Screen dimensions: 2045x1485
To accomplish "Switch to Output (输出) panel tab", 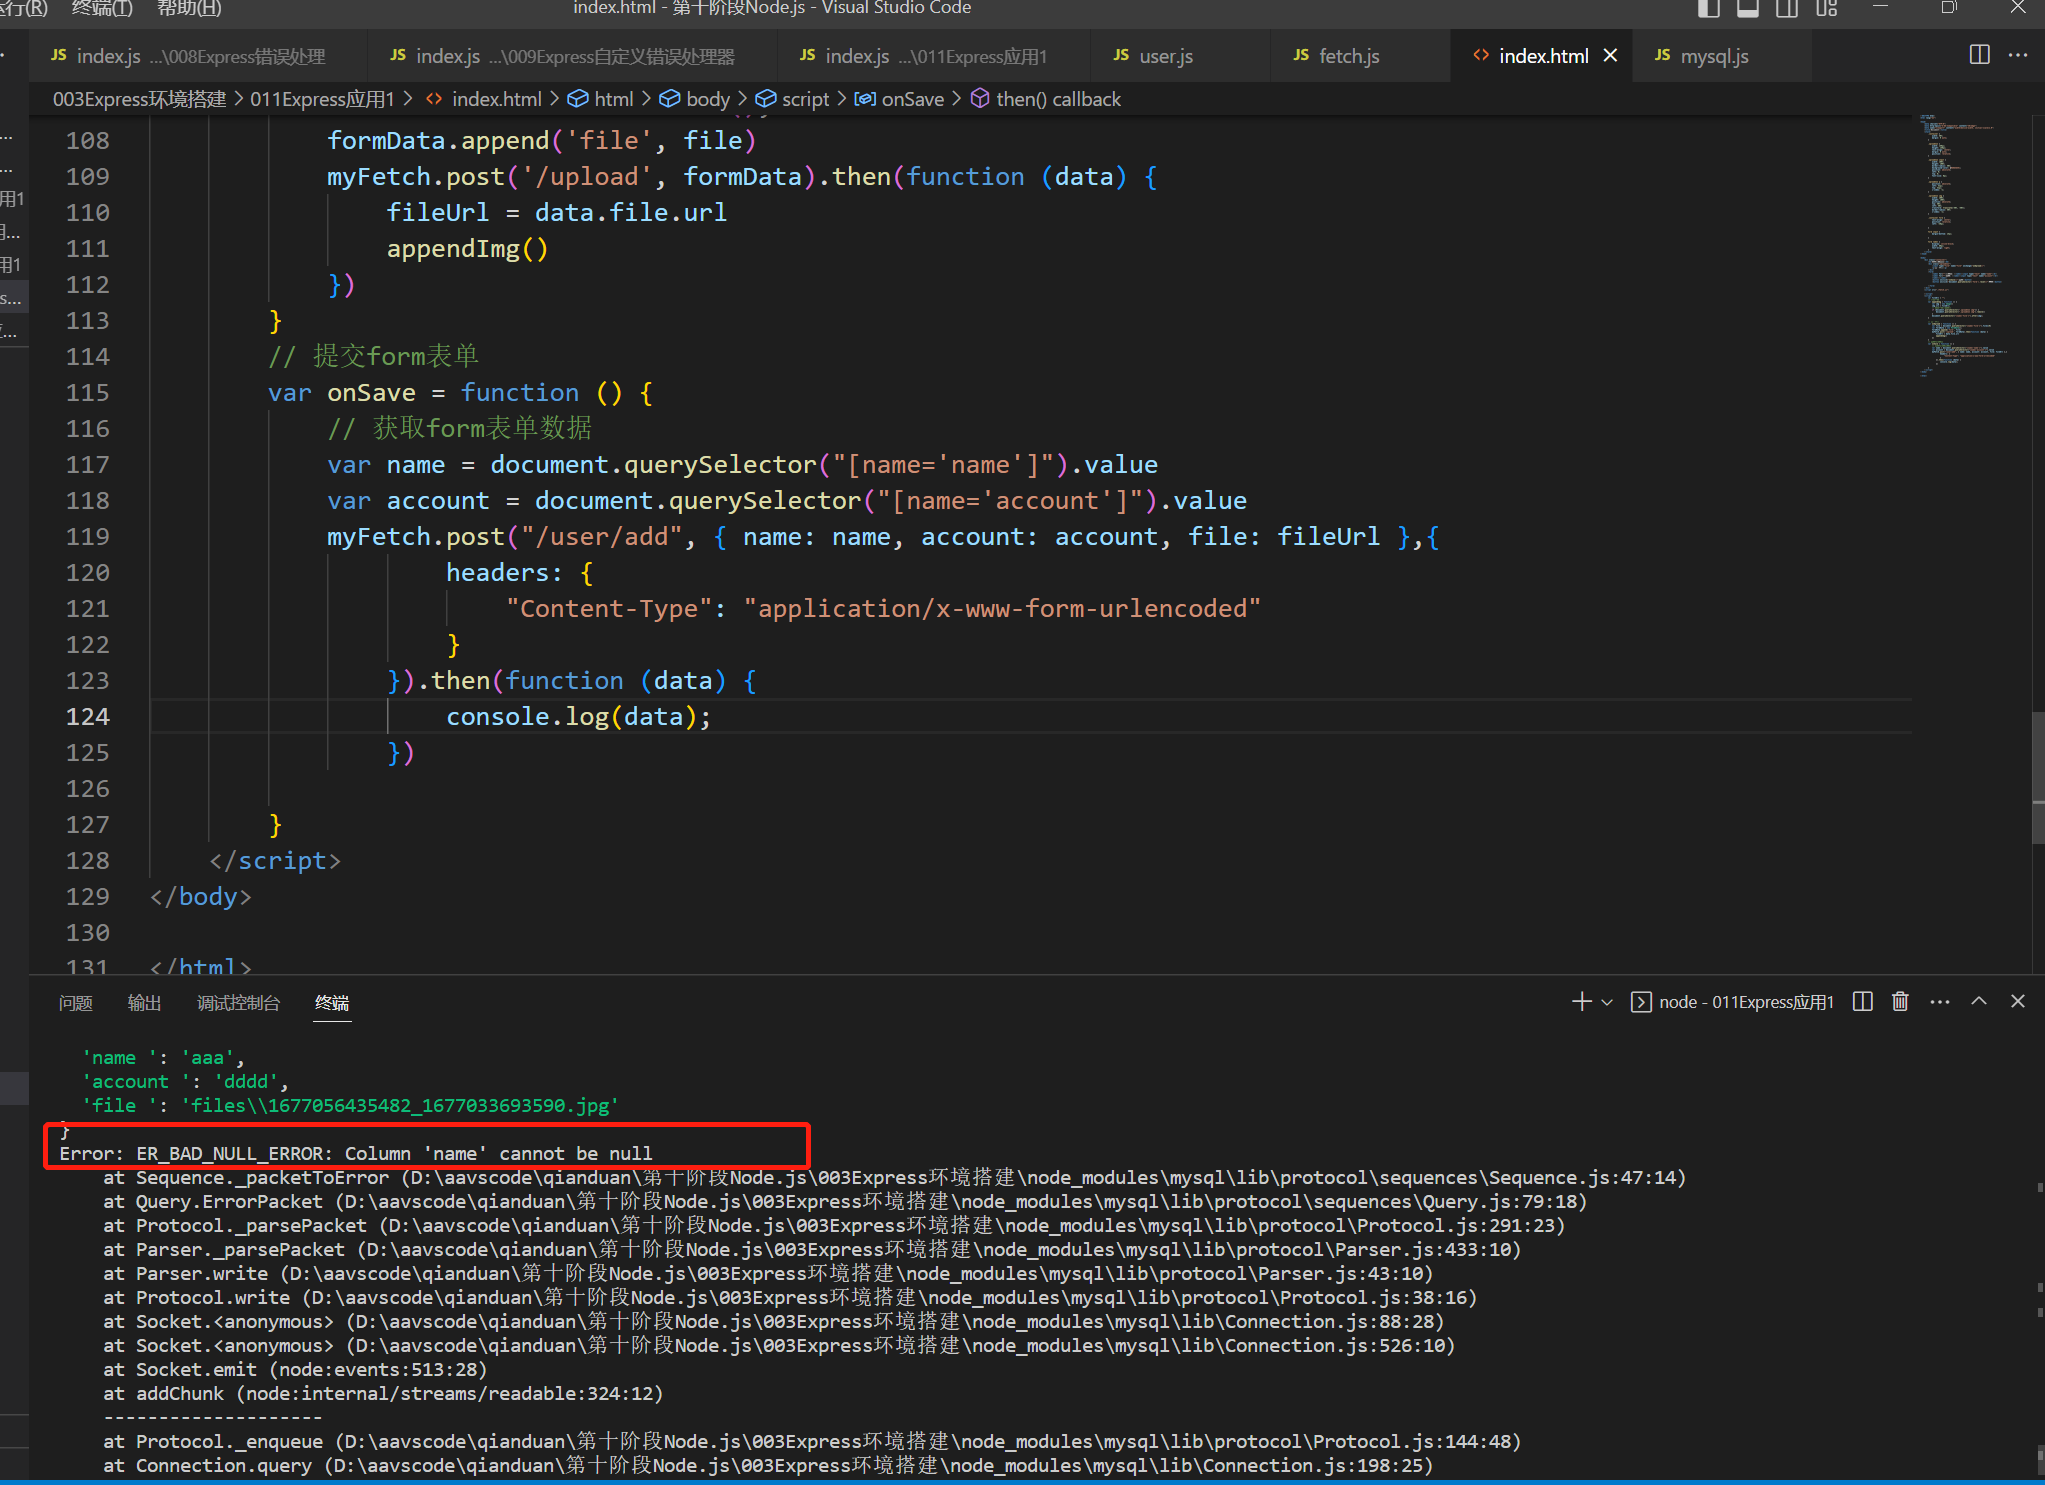I will (144, 1002).
